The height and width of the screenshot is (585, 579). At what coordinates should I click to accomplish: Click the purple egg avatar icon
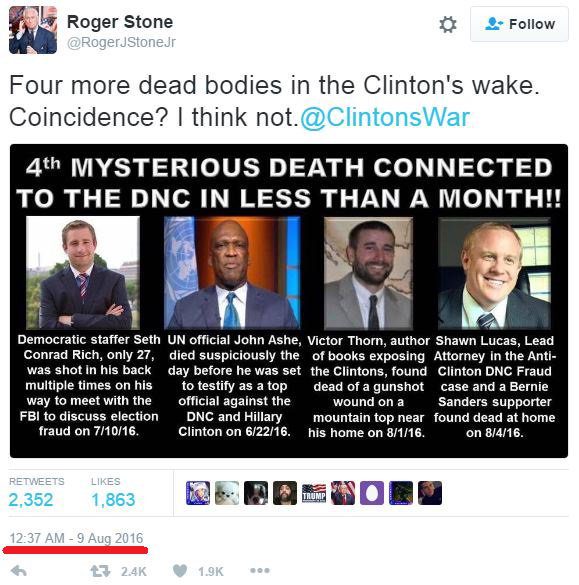[372, 493]
